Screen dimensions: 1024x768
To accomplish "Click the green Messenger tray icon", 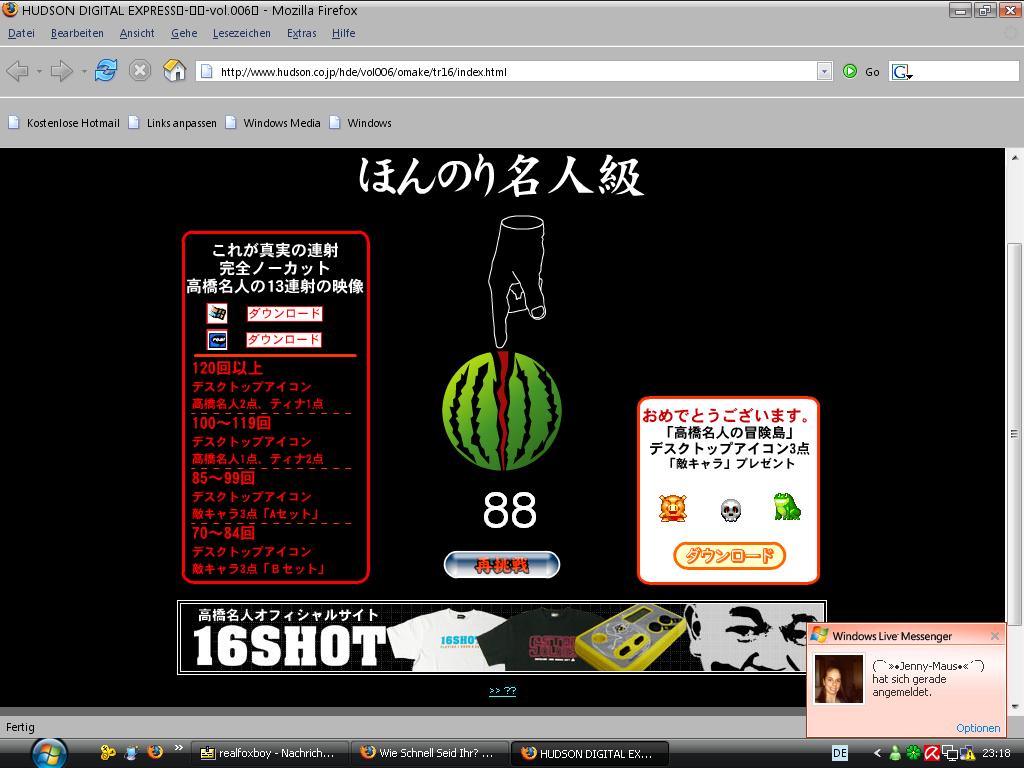I will point(895,753).
